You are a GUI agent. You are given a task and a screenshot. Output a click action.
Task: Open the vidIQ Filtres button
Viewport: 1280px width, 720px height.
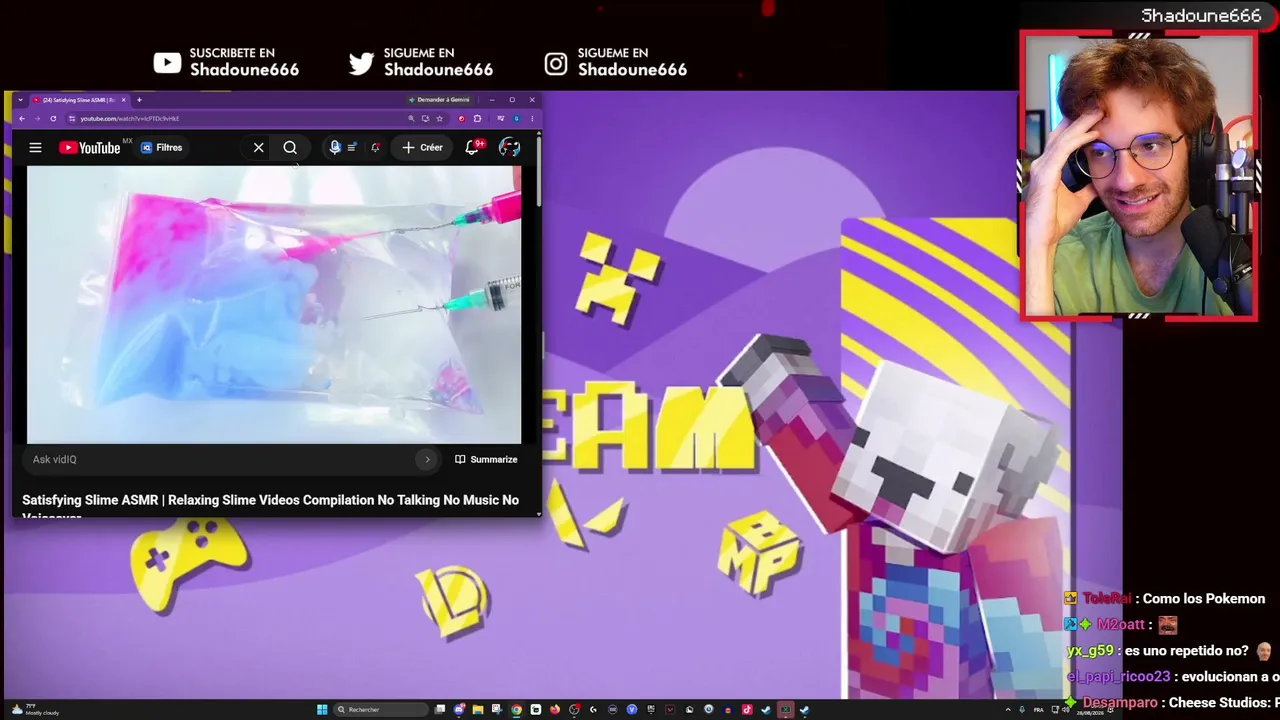coord(161,148)
